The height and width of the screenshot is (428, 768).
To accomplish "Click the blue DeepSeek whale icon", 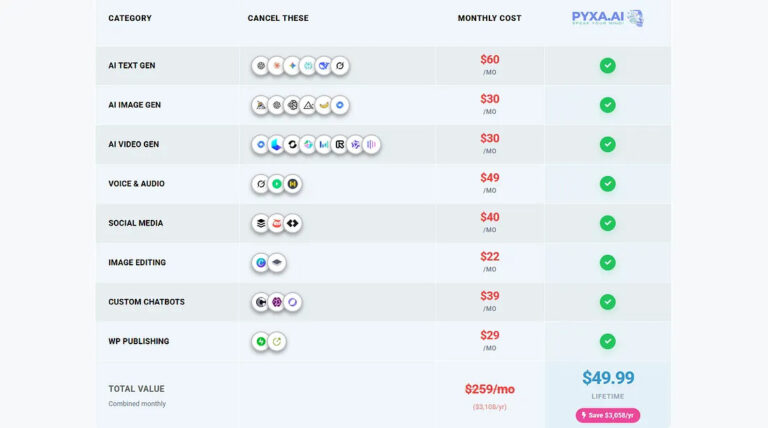I will click(324, 66).
